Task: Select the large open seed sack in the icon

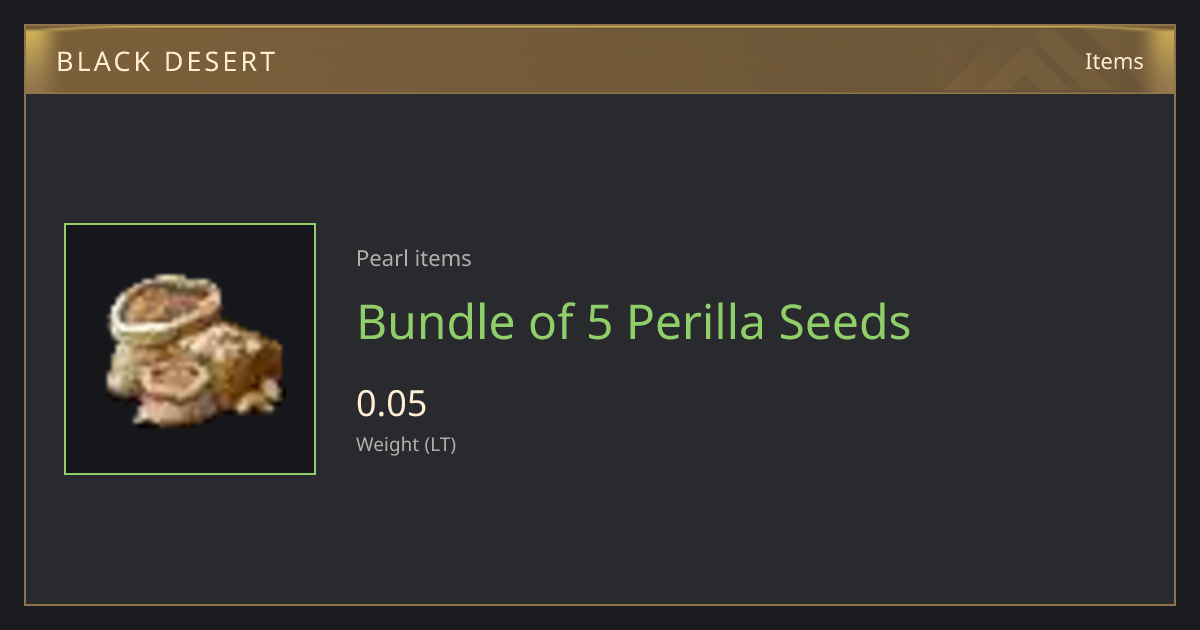Action: [x=165, y=310]
